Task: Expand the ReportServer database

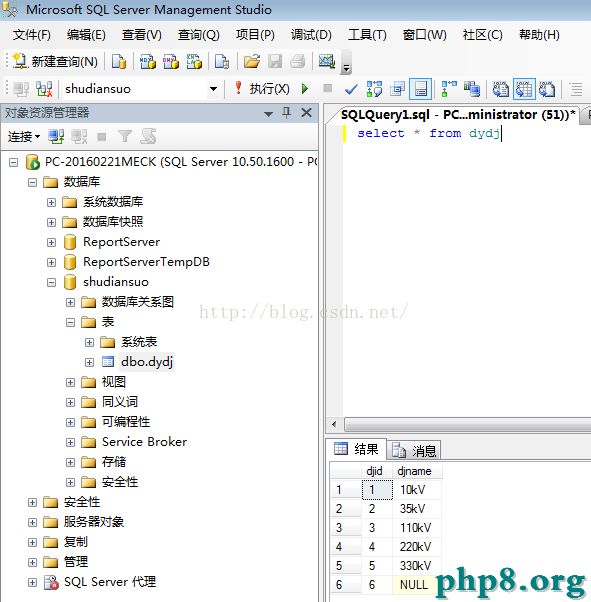Action: 51,242
